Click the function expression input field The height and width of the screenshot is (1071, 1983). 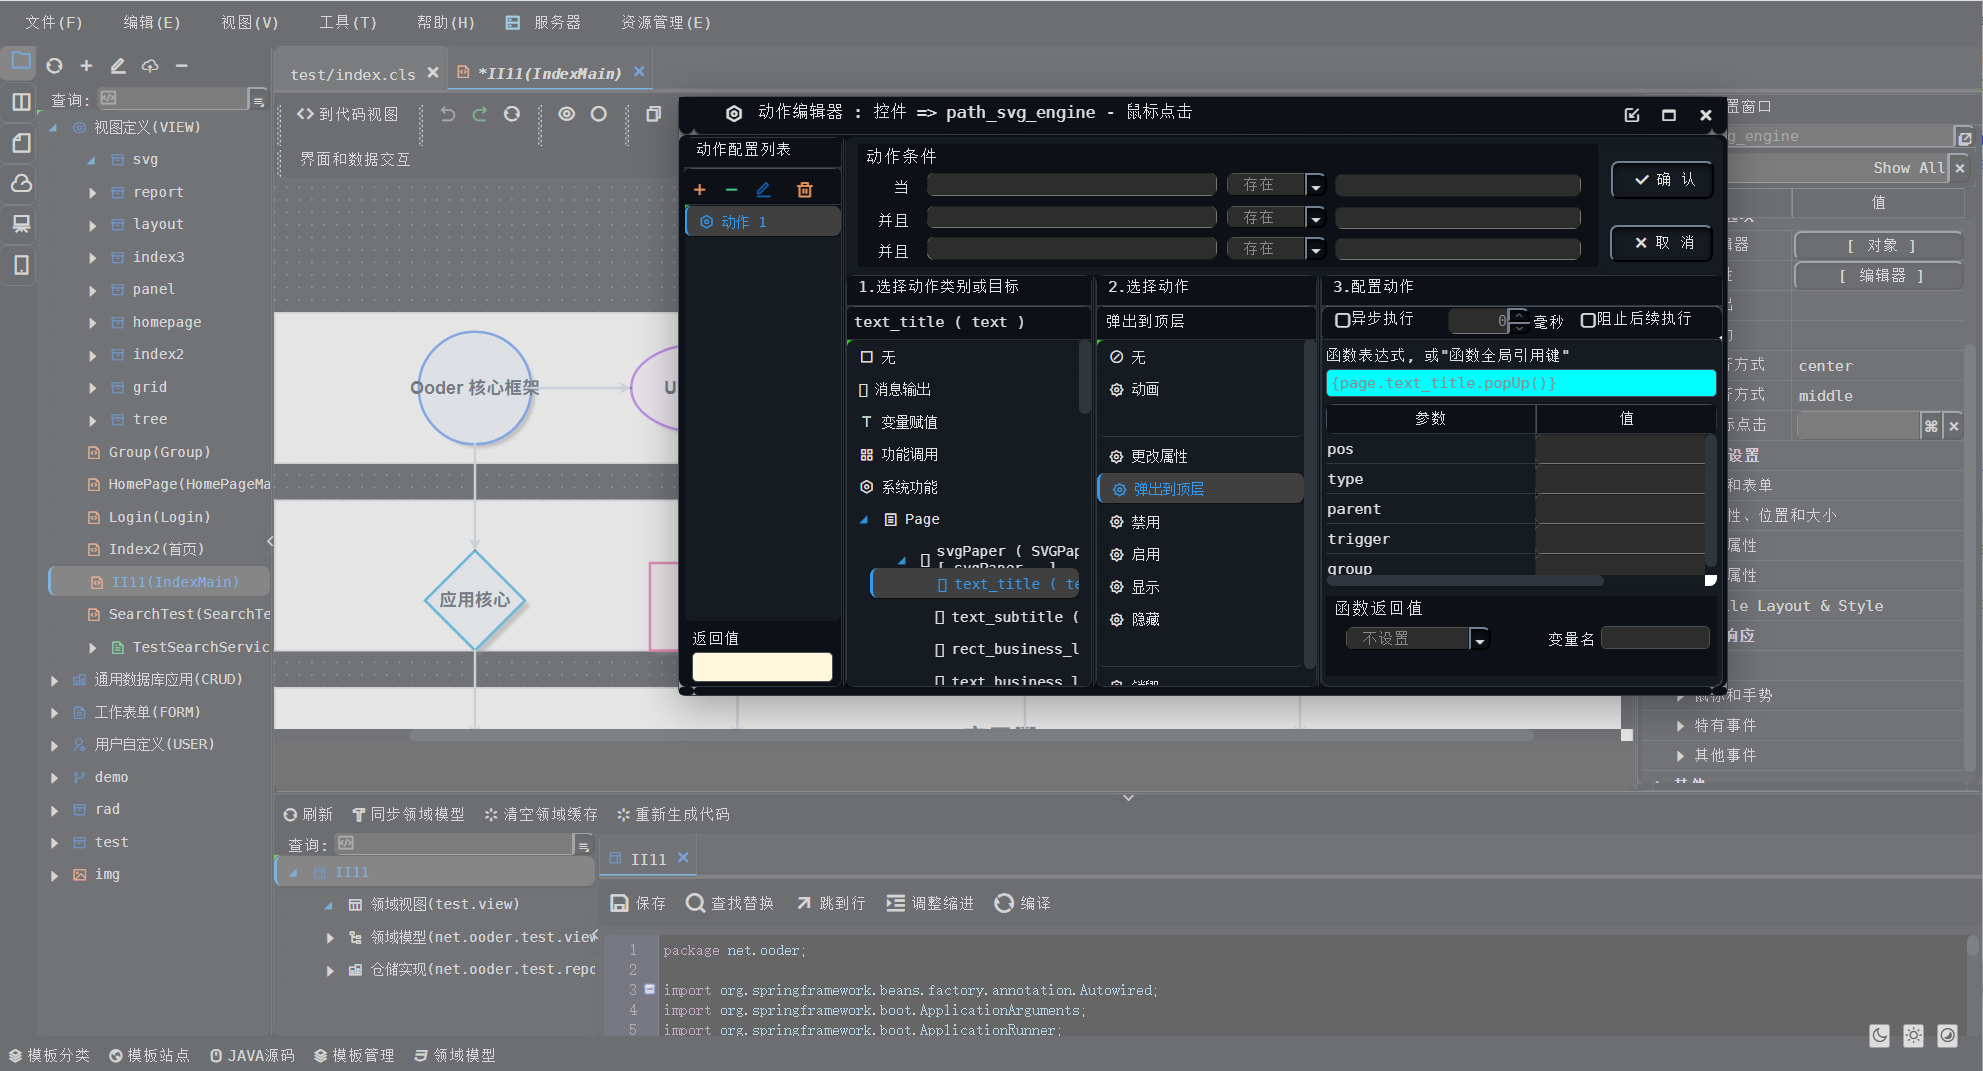pos(1520,383)
